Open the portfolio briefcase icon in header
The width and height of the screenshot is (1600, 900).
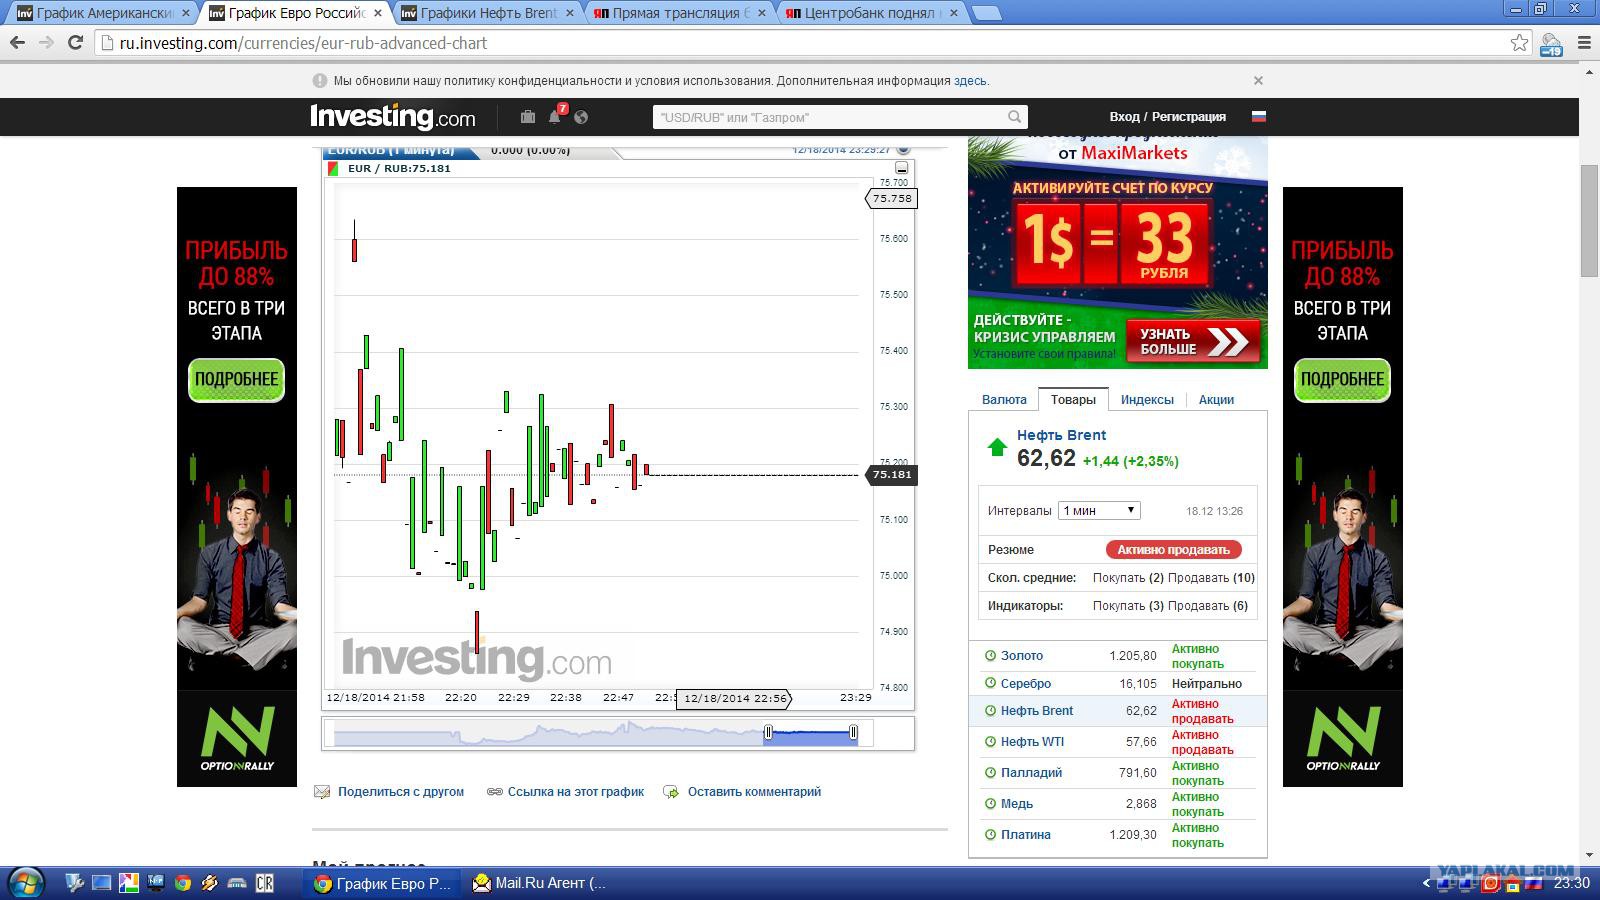[x=528, y=117]
